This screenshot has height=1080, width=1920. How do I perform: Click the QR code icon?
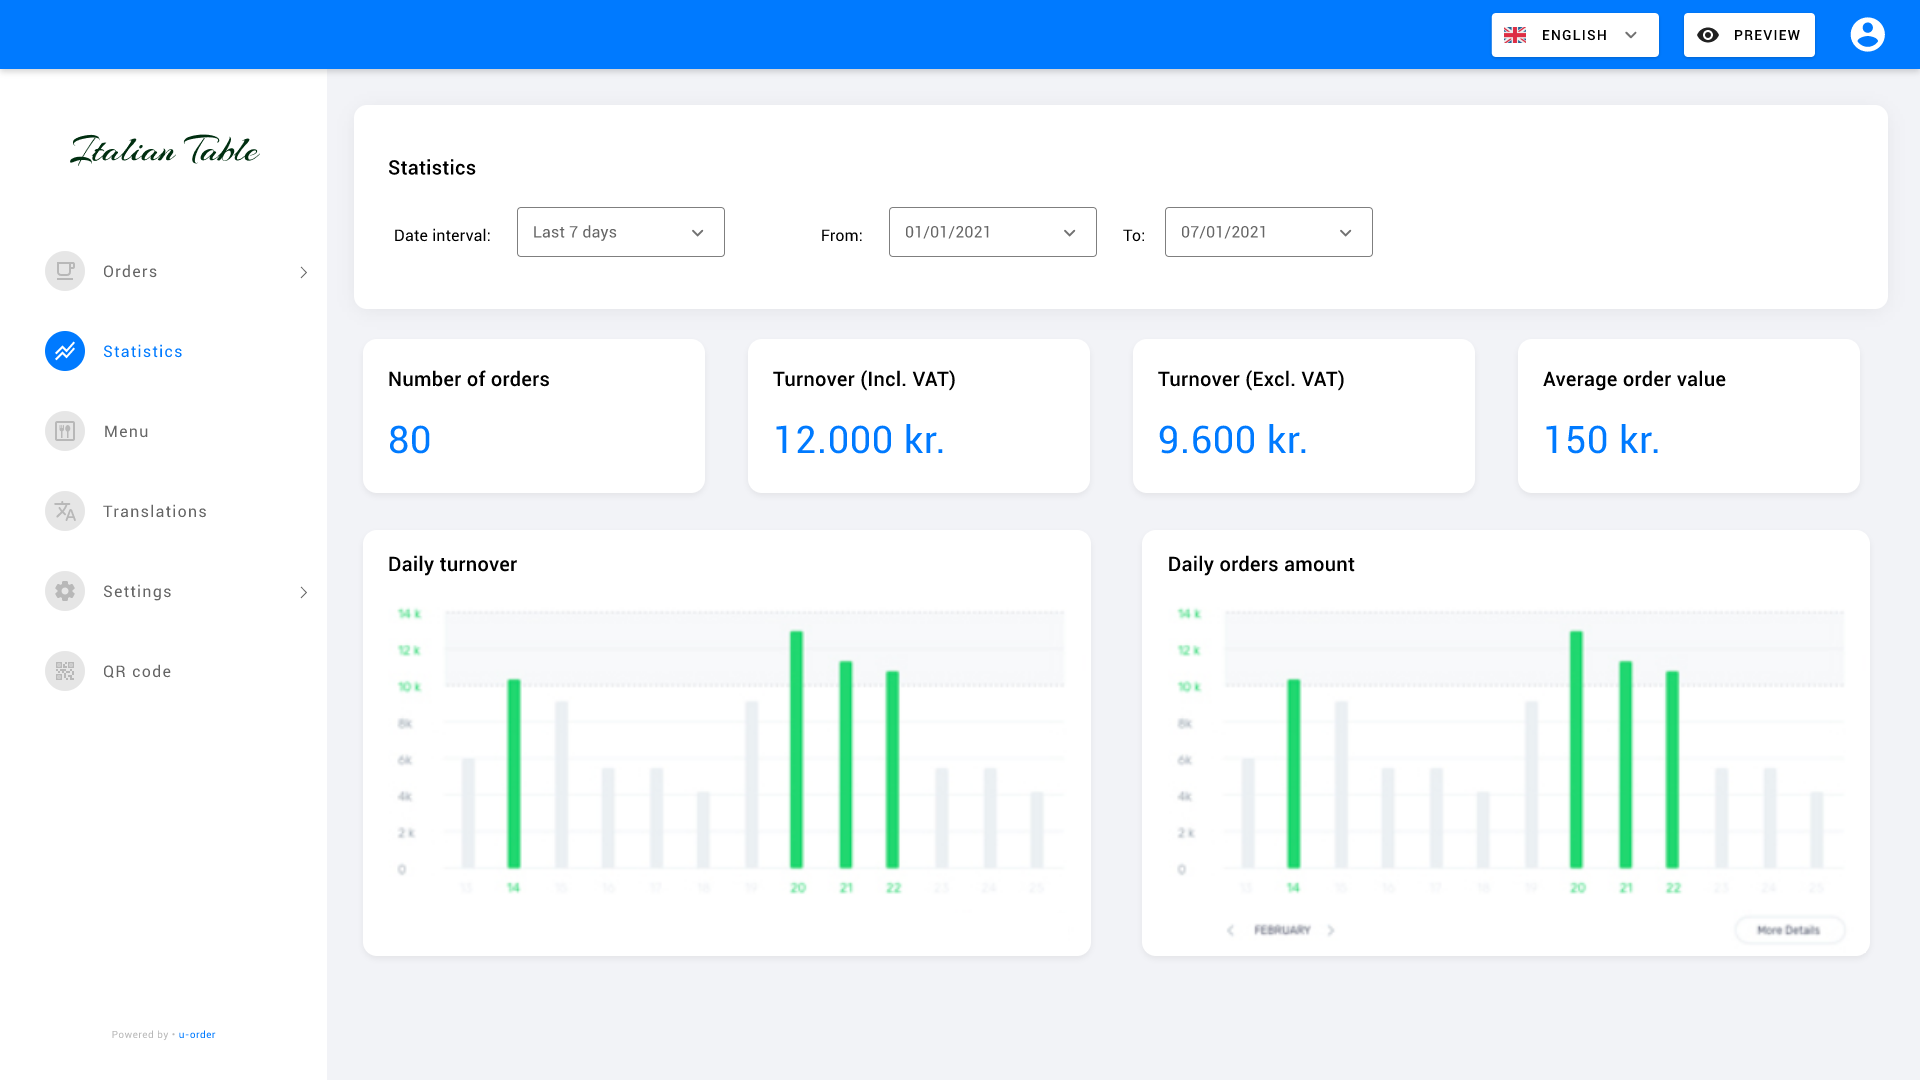click(x=65, y=671)
